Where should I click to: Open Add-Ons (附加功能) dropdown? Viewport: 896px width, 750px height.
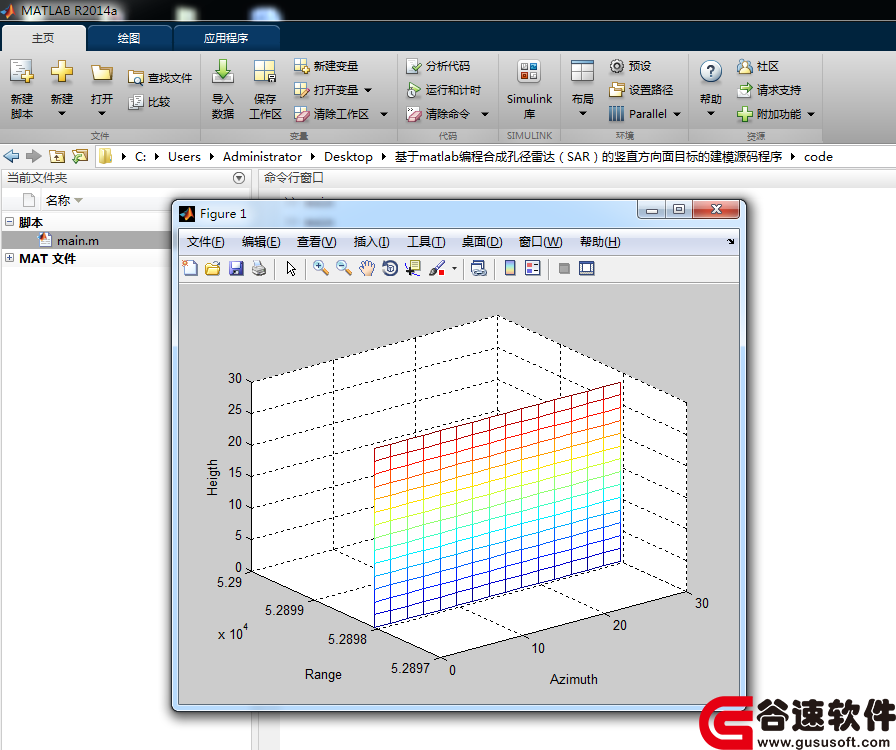[x=811, y=114]
